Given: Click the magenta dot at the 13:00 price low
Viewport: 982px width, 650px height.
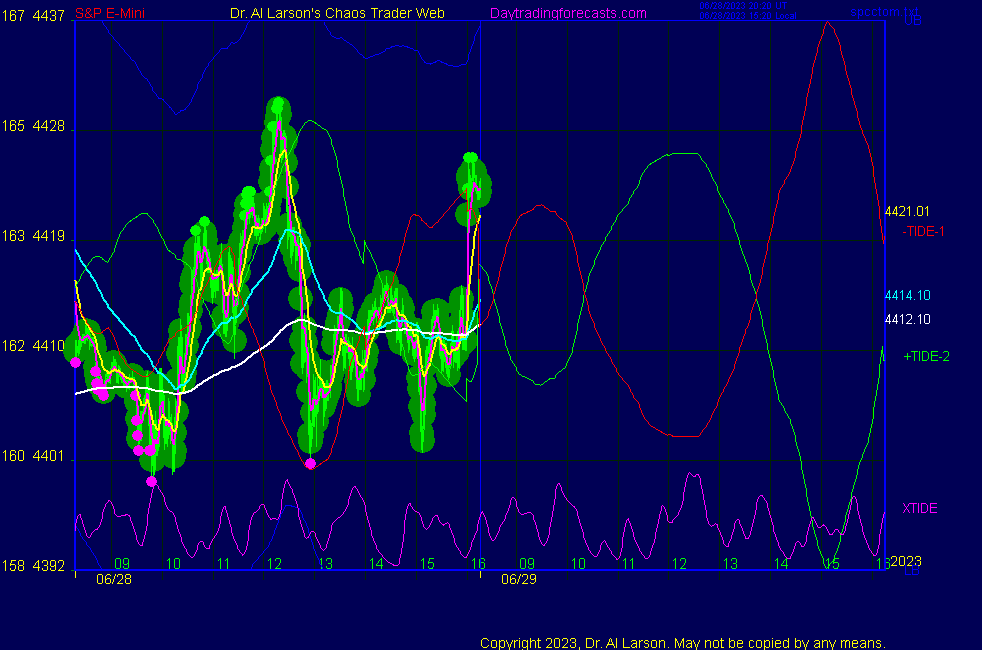Looking at the screenshot, I should 310,464.
